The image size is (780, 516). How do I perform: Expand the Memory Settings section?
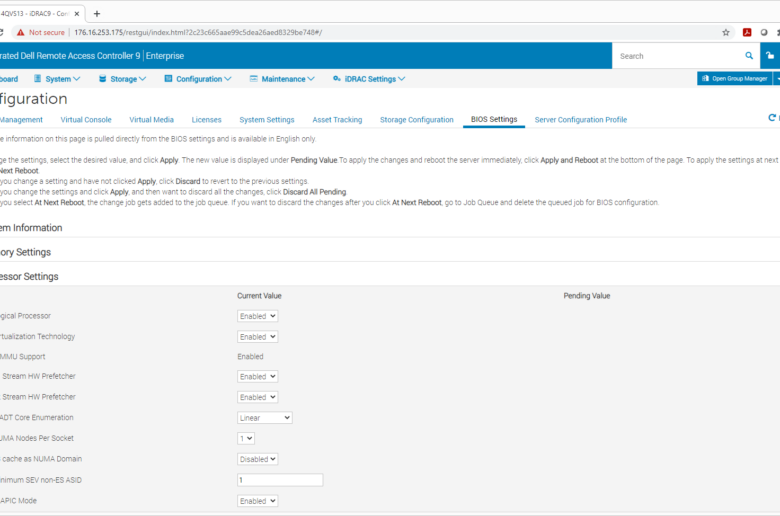click(x=25, y=252)
